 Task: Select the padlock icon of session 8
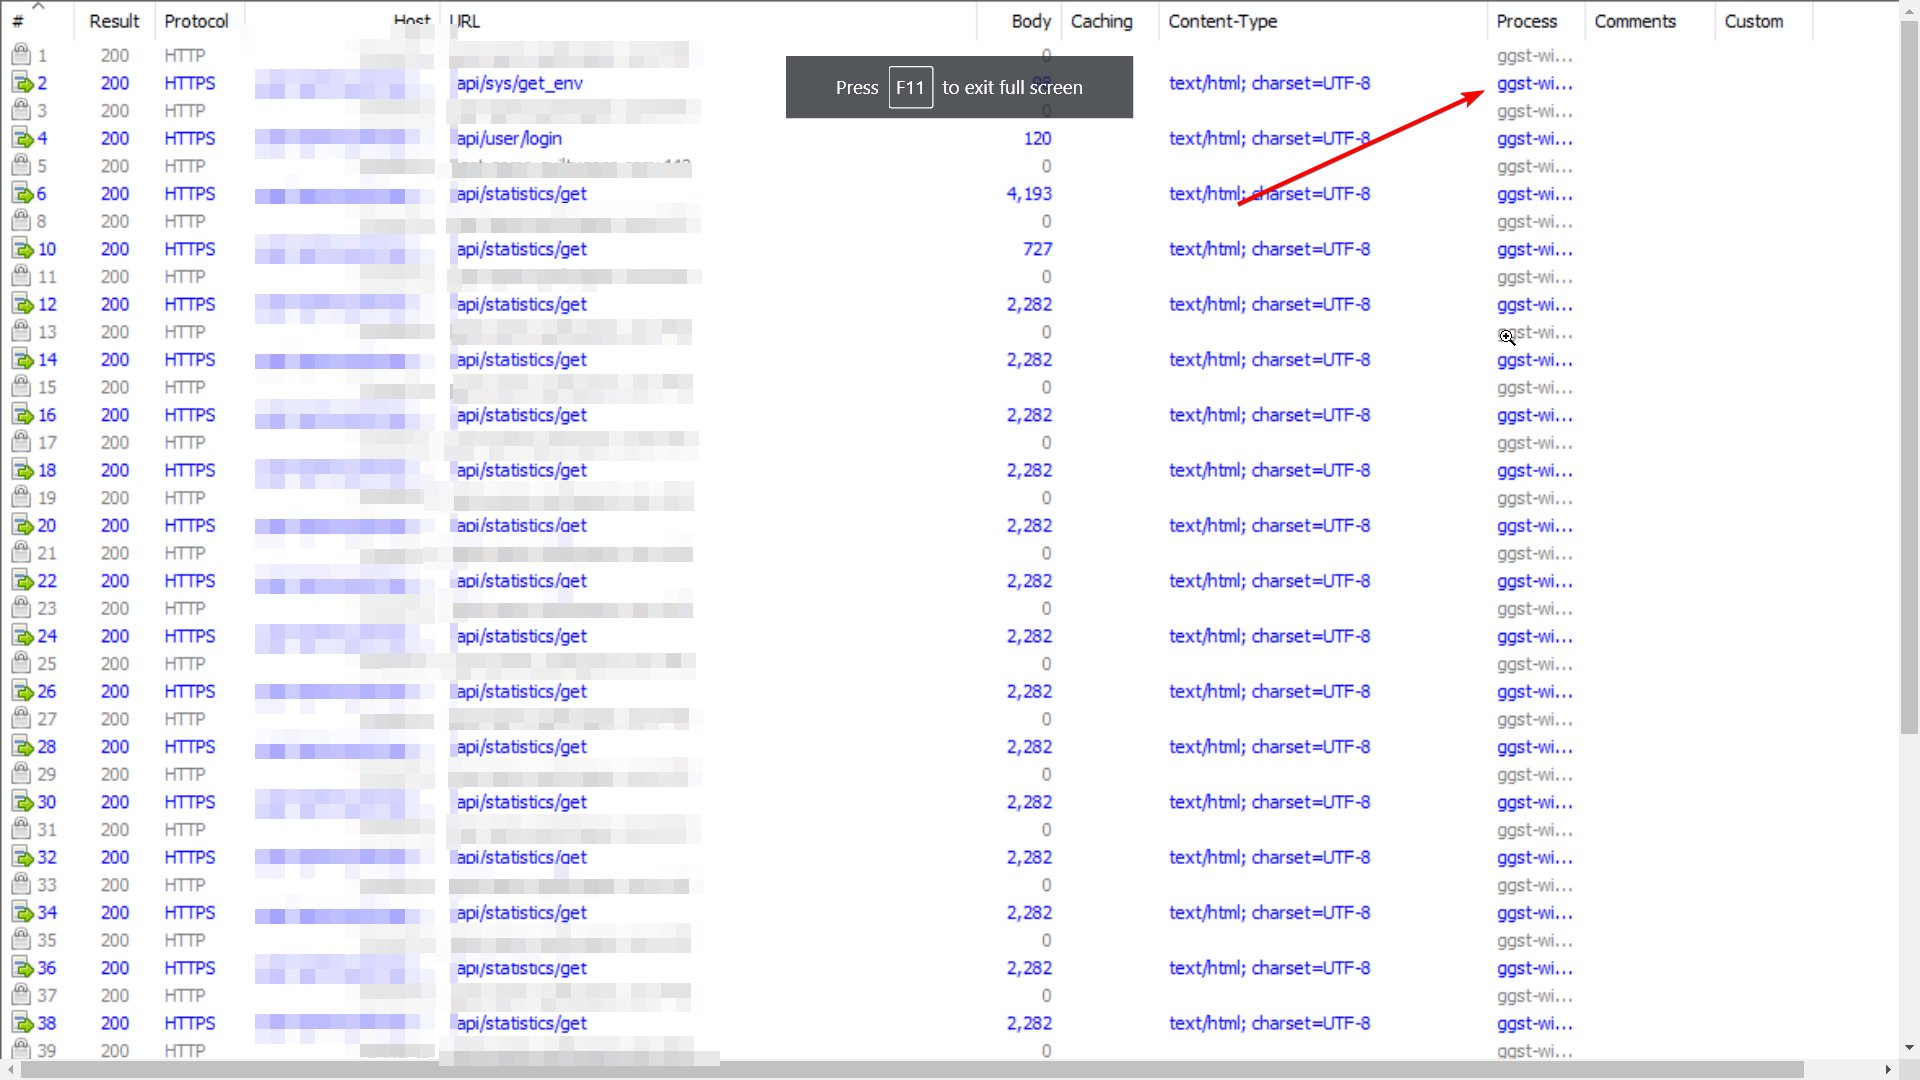21,221
